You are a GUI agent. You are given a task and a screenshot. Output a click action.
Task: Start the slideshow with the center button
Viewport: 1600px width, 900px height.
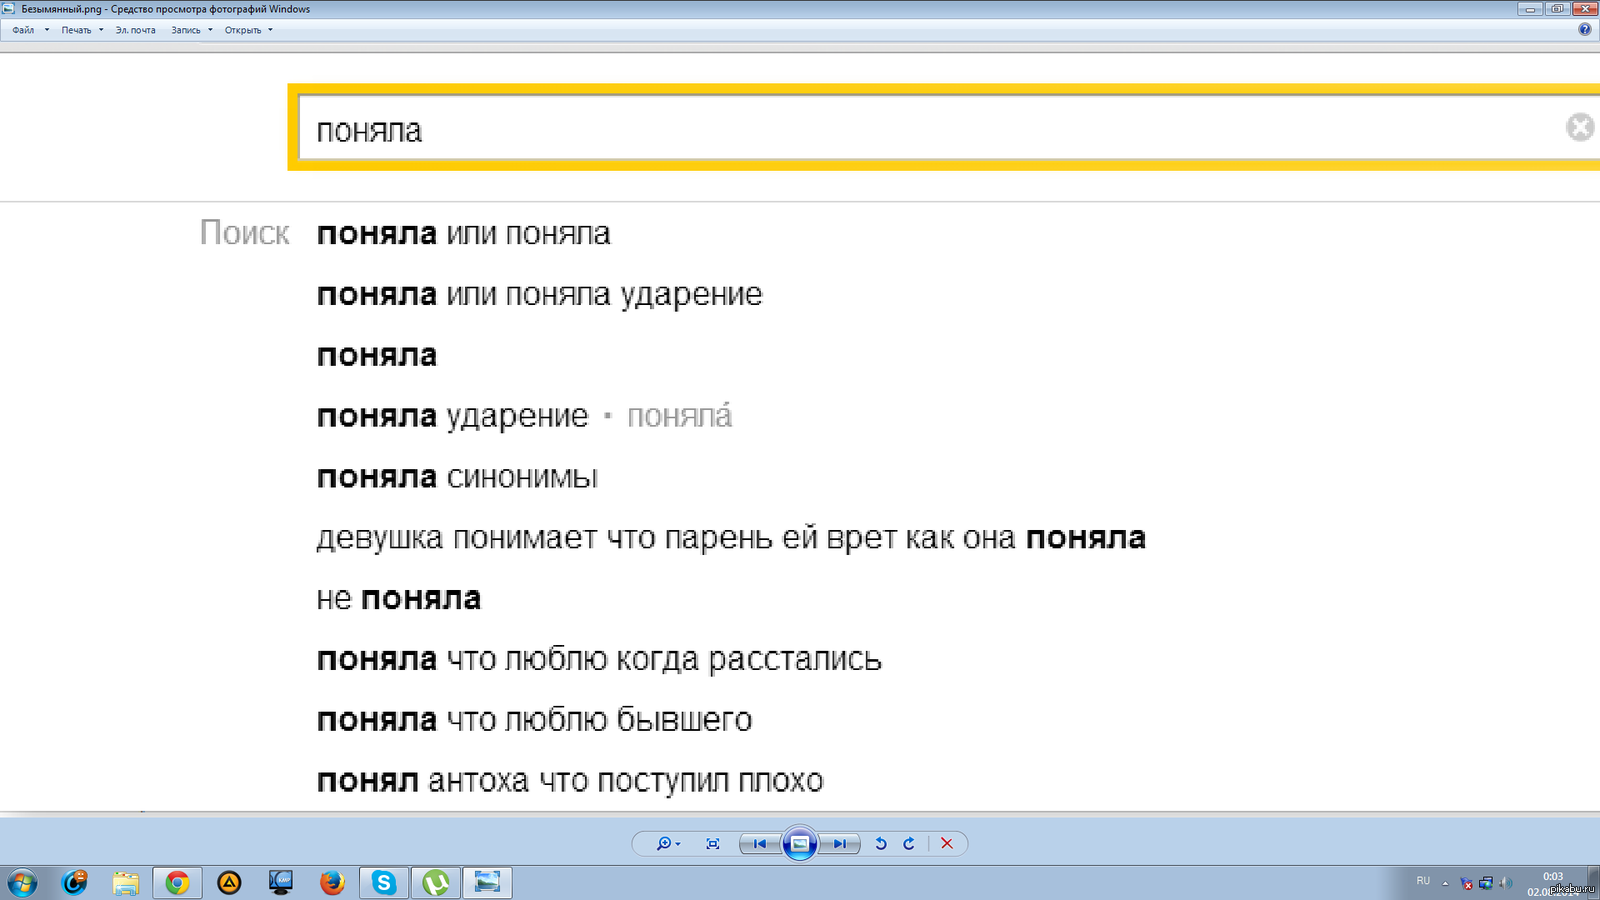[x=800, y=844]
